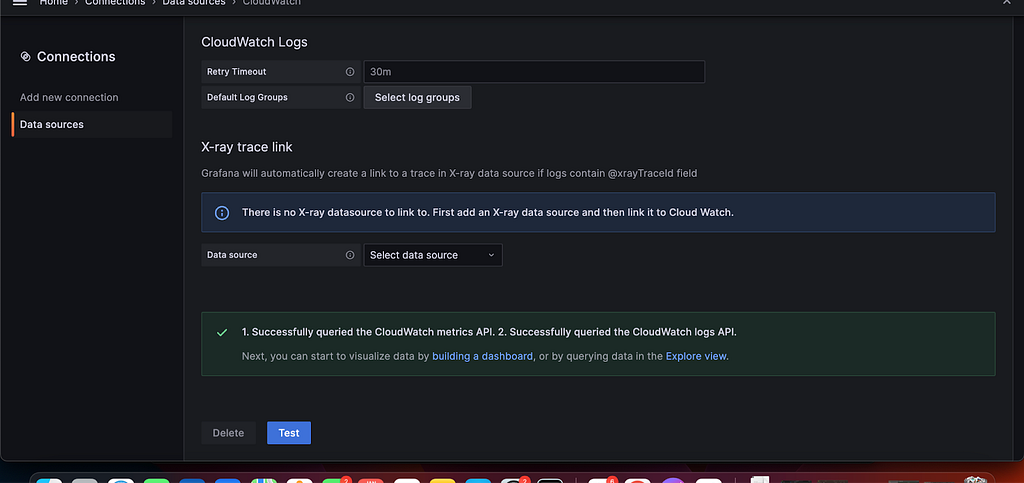Screen dimensions: 1024x483
Task: Click the @xrayTraceId description text
Action: 449,174
